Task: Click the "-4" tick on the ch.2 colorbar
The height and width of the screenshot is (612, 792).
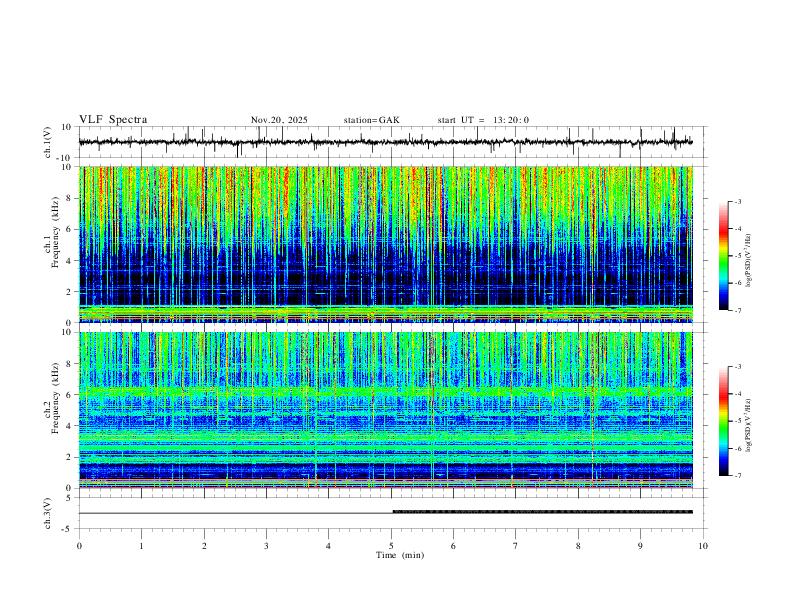Action: tap(737, 393)
